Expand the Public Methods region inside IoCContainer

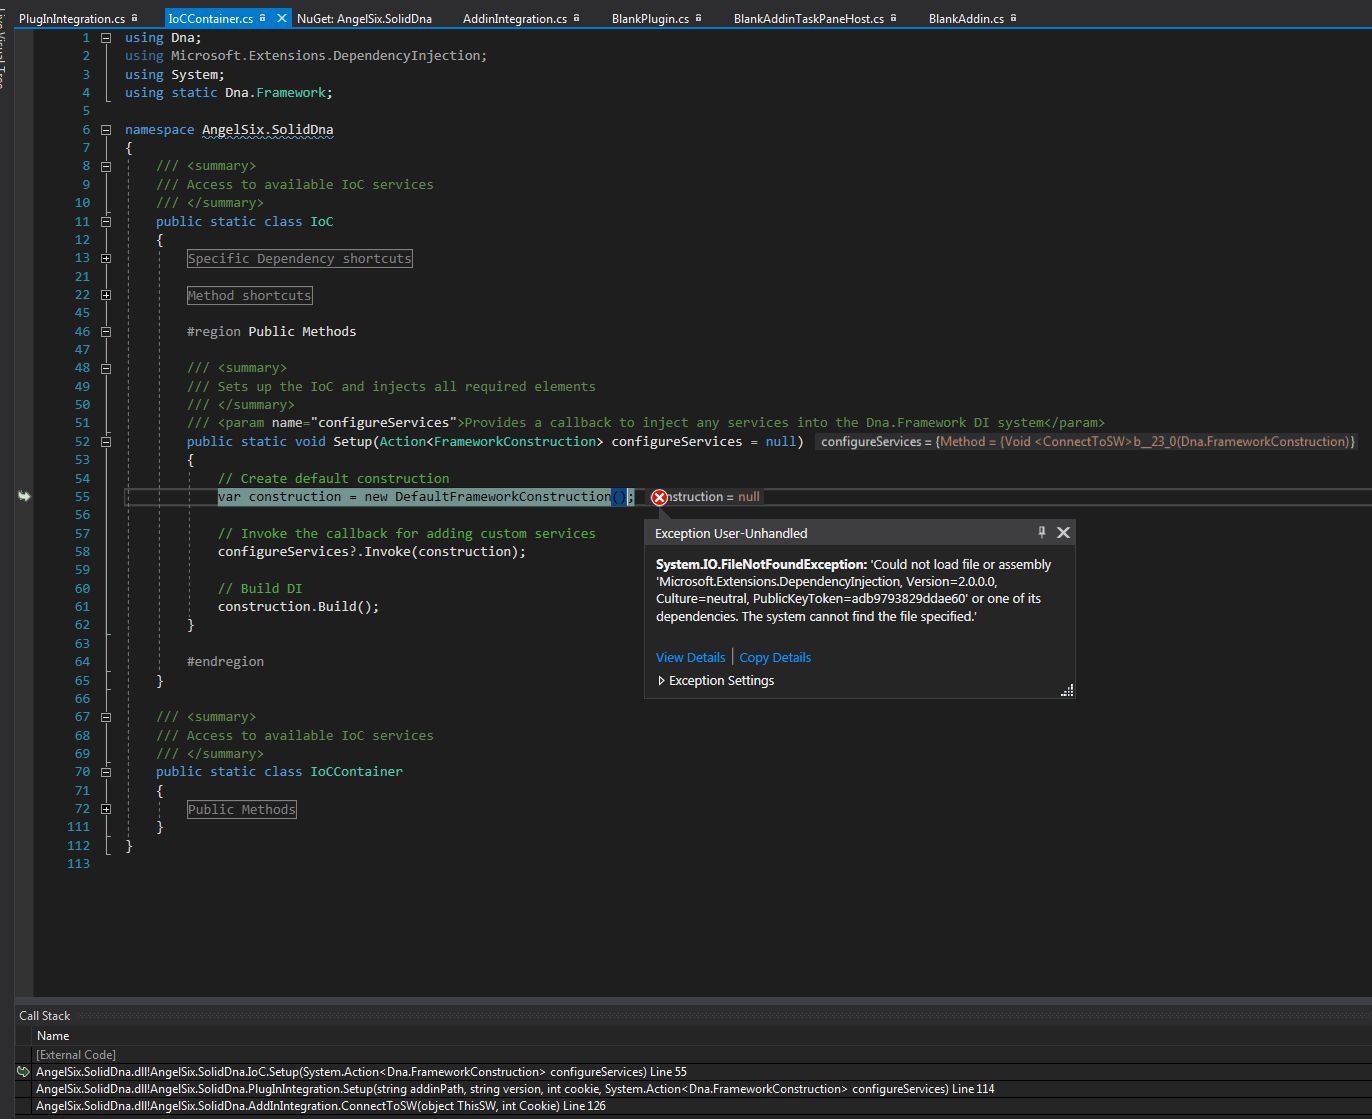click(x=106, y=808)
